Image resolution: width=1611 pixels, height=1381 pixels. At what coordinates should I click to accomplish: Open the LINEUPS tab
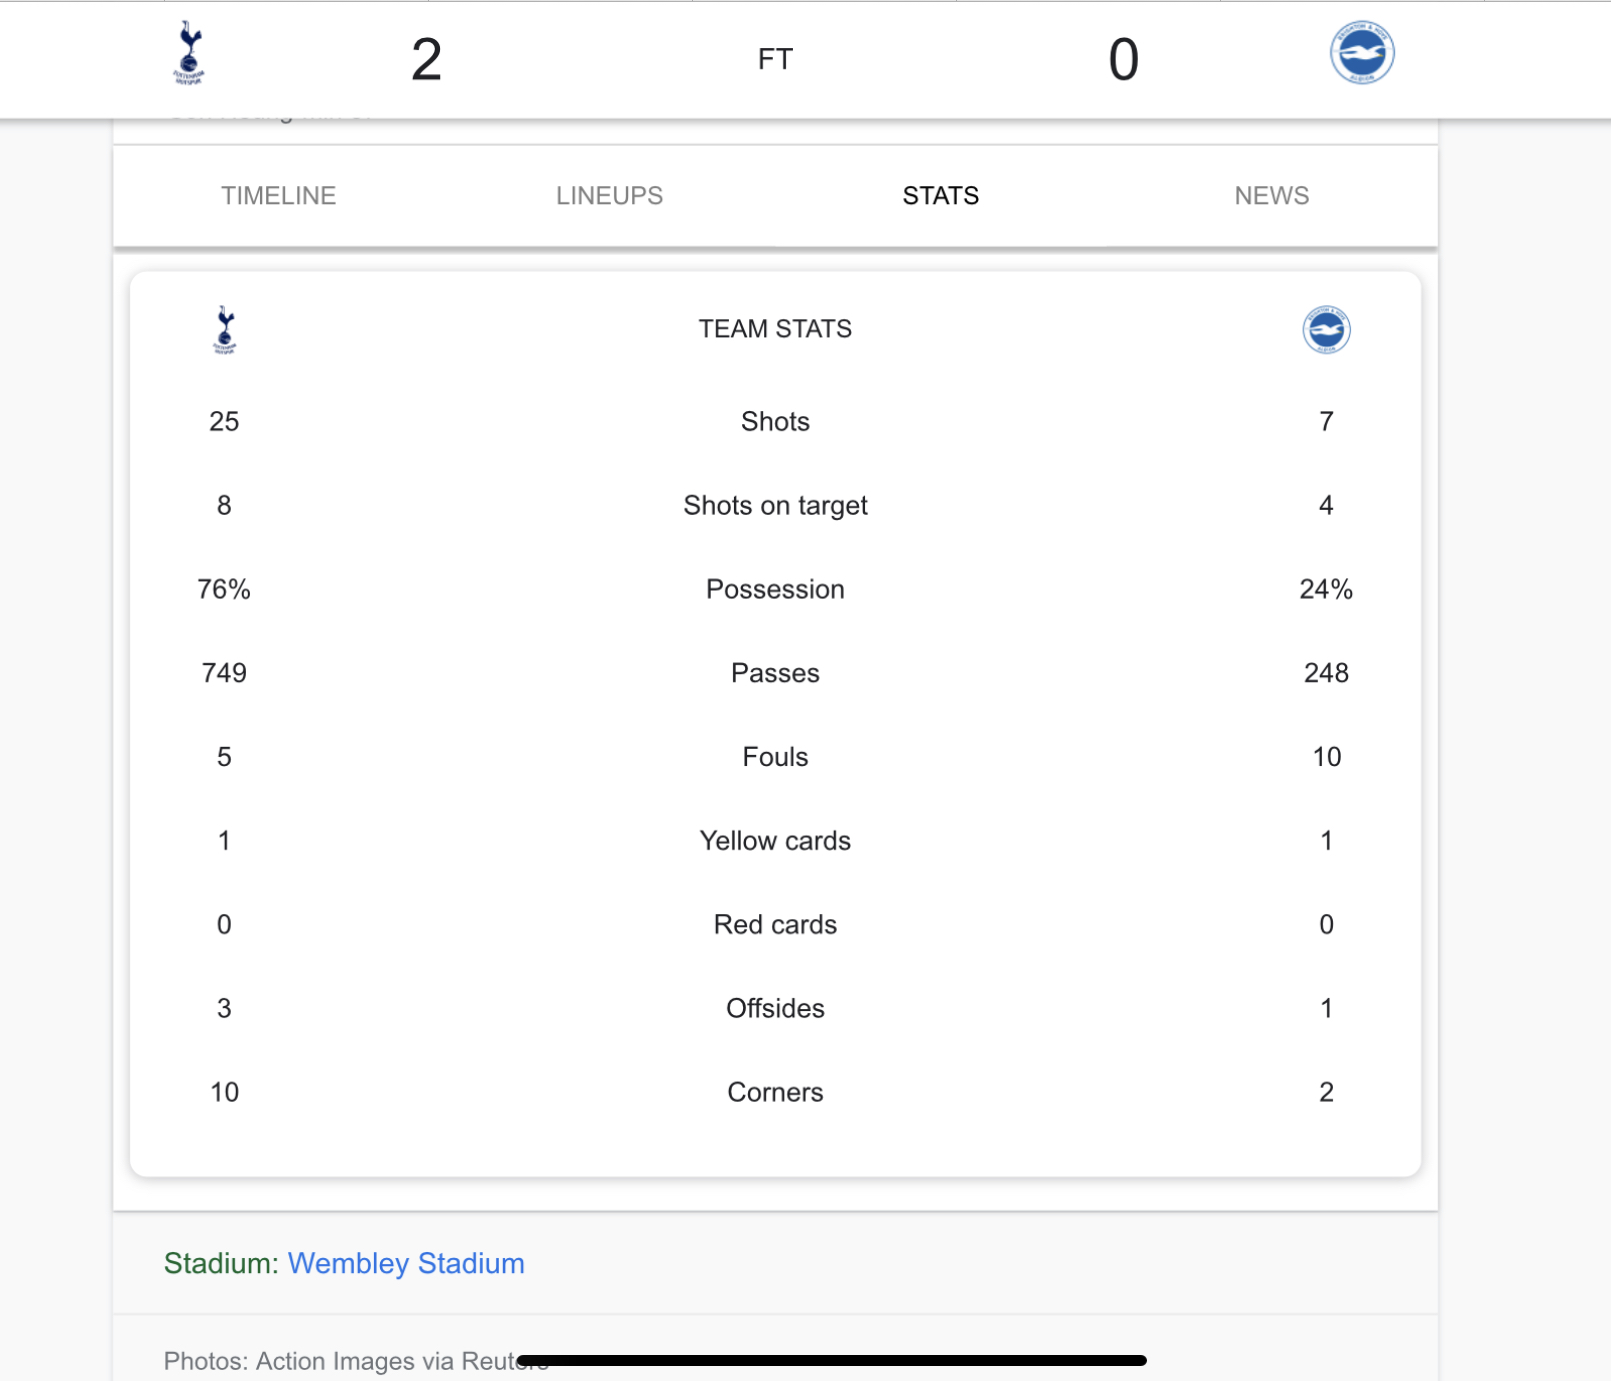610,196
